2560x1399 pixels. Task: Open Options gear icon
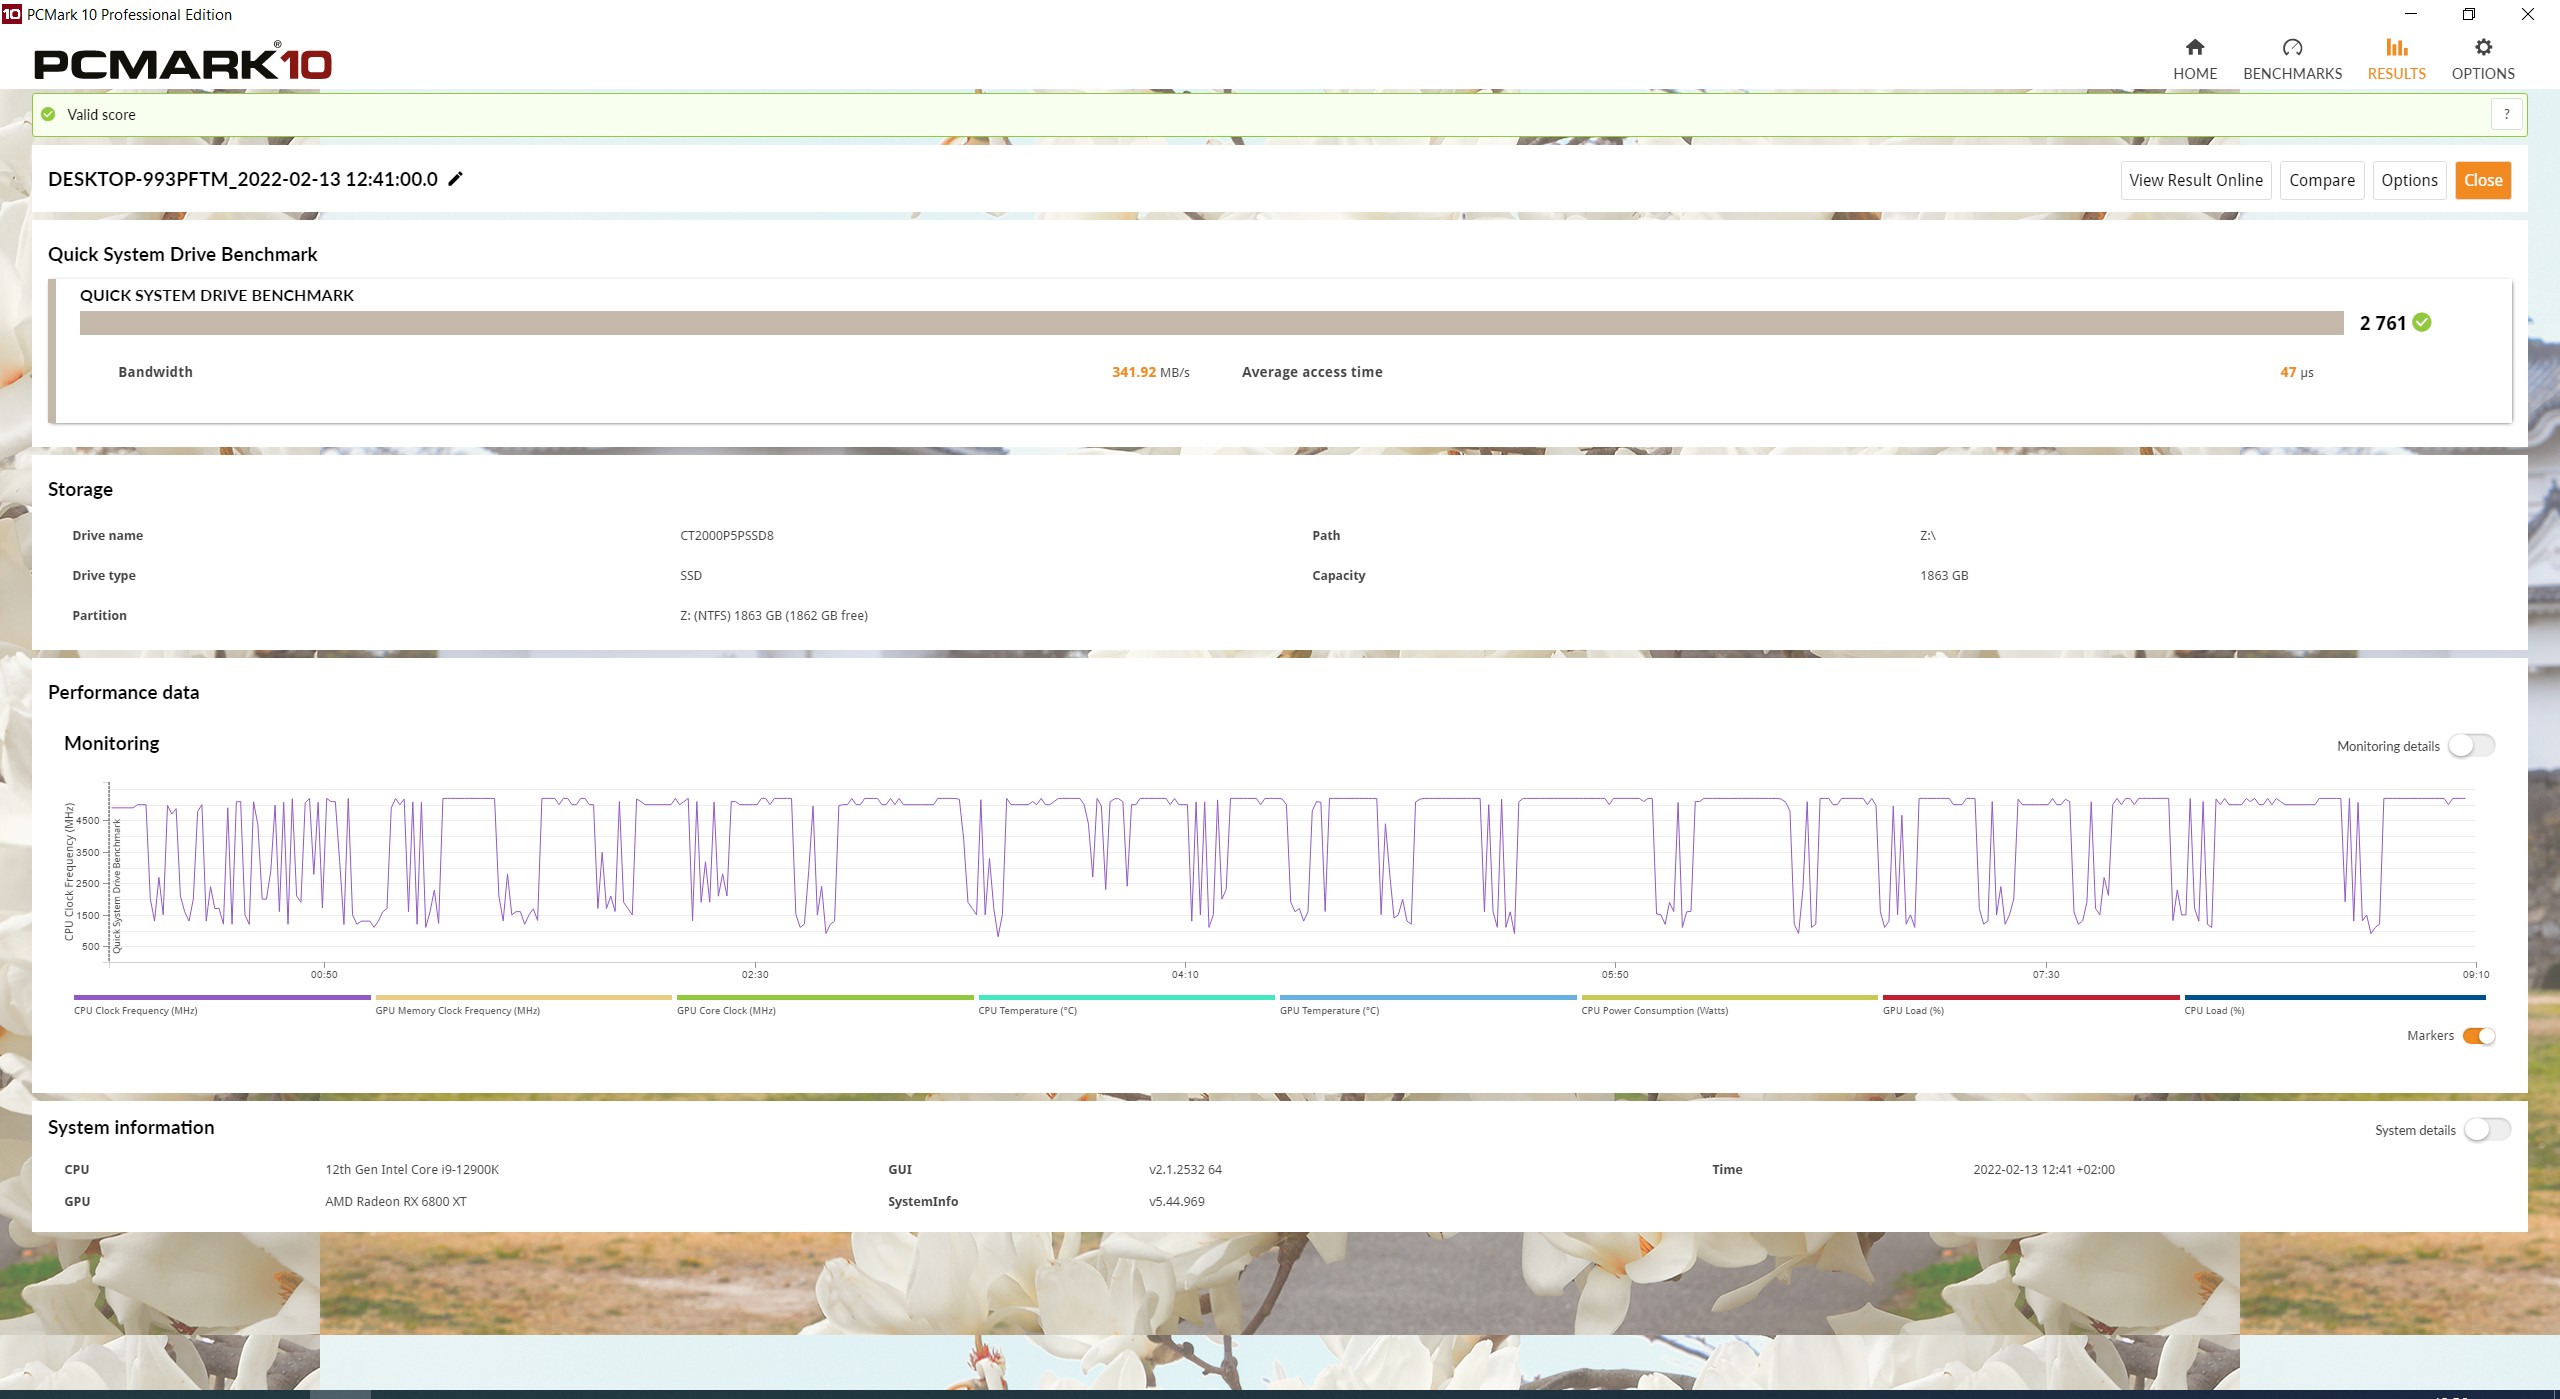pyautogui.click(x=2482, y=48)
